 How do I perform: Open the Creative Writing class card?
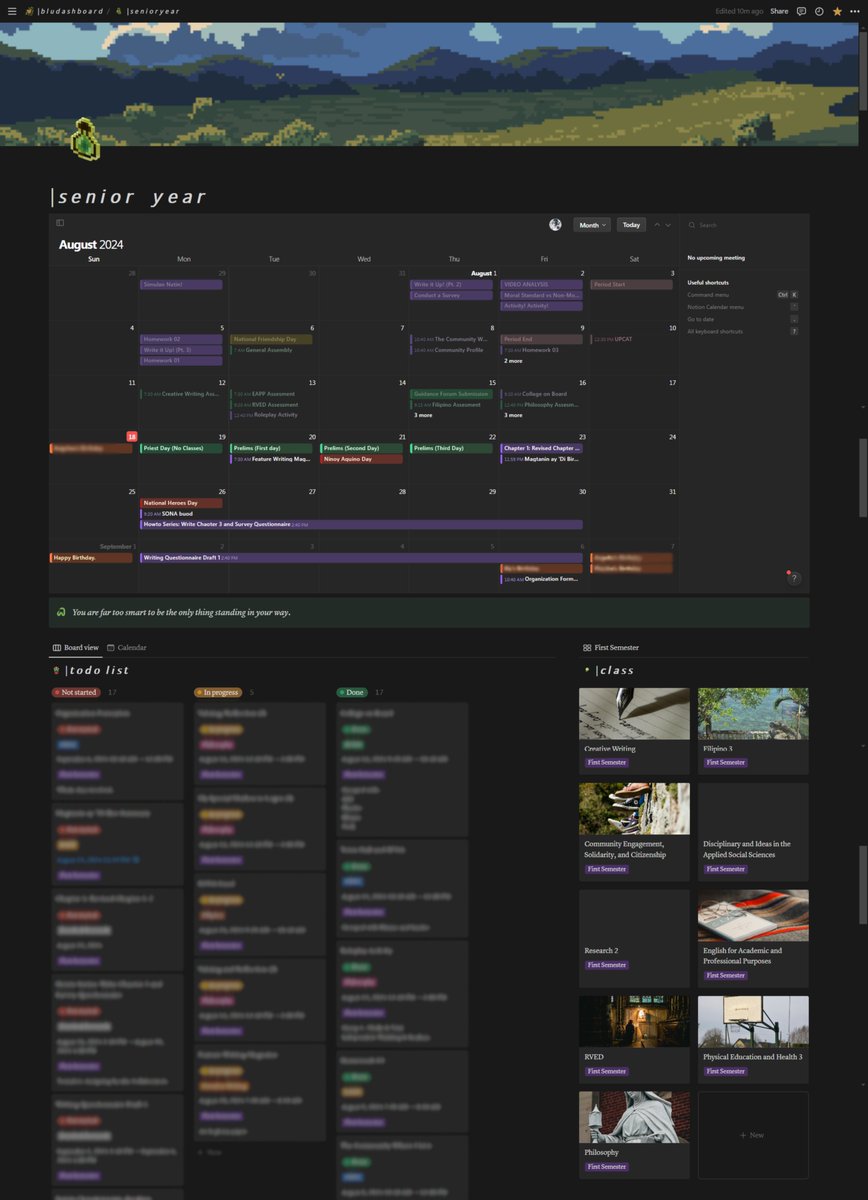click(x=634, y=730)
